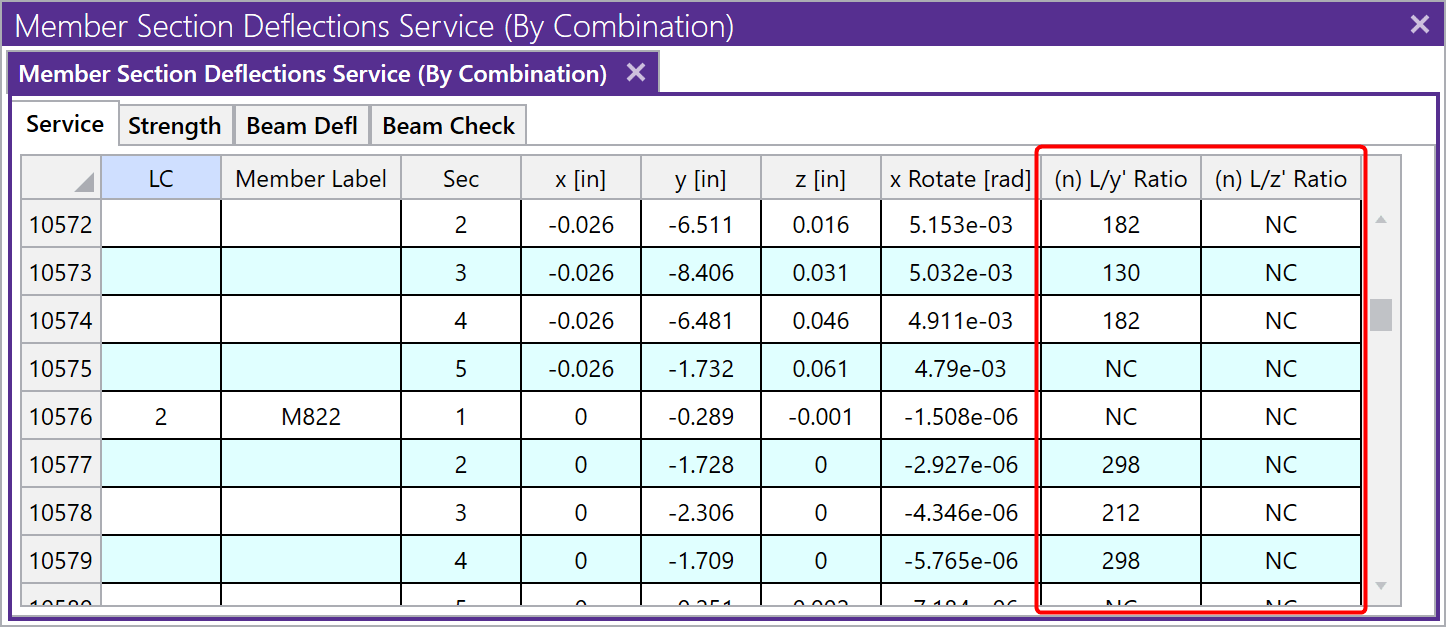Click the L/y' ratio cell showing 130
Viewport: 1446px width, 627px height.
click(1120, 273)
